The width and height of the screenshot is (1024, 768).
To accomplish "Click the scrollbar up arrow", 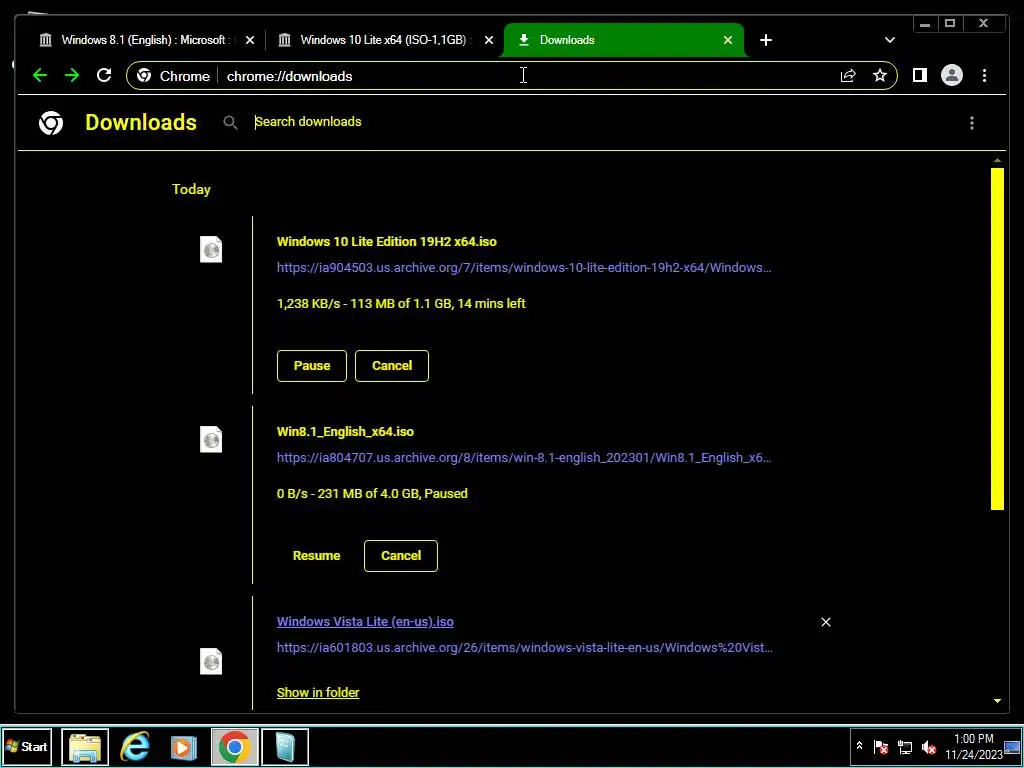I will point(997,160).
